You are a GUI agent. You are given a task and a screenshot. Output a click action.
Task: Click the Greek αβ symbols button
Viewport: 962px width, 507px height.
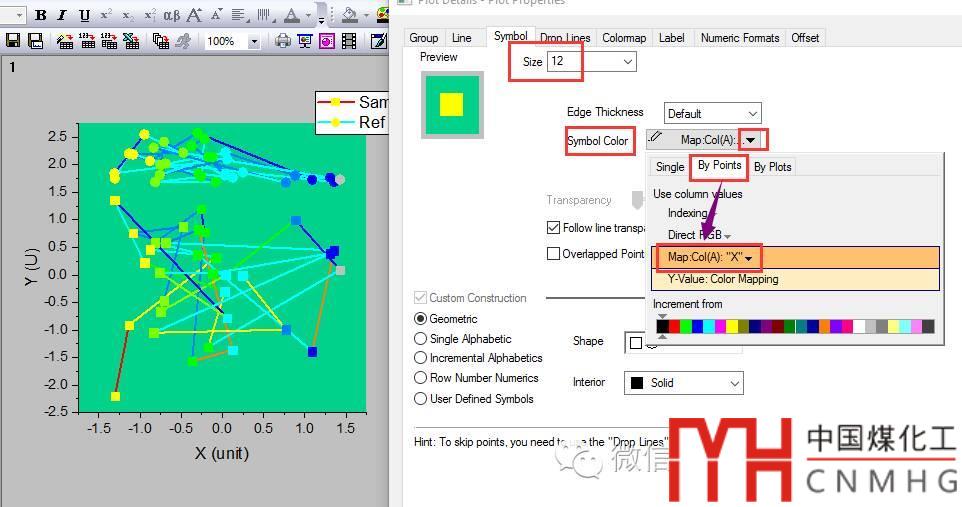(172, 15)
